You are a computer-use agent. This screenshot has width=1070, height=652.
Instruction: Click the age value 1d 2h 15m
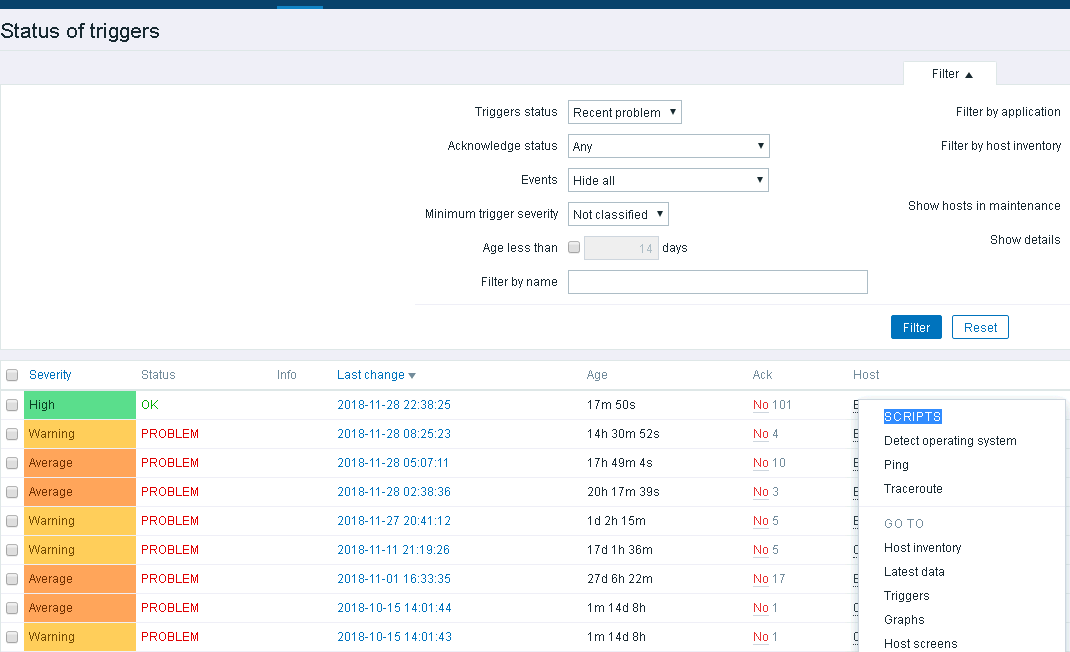616,521
